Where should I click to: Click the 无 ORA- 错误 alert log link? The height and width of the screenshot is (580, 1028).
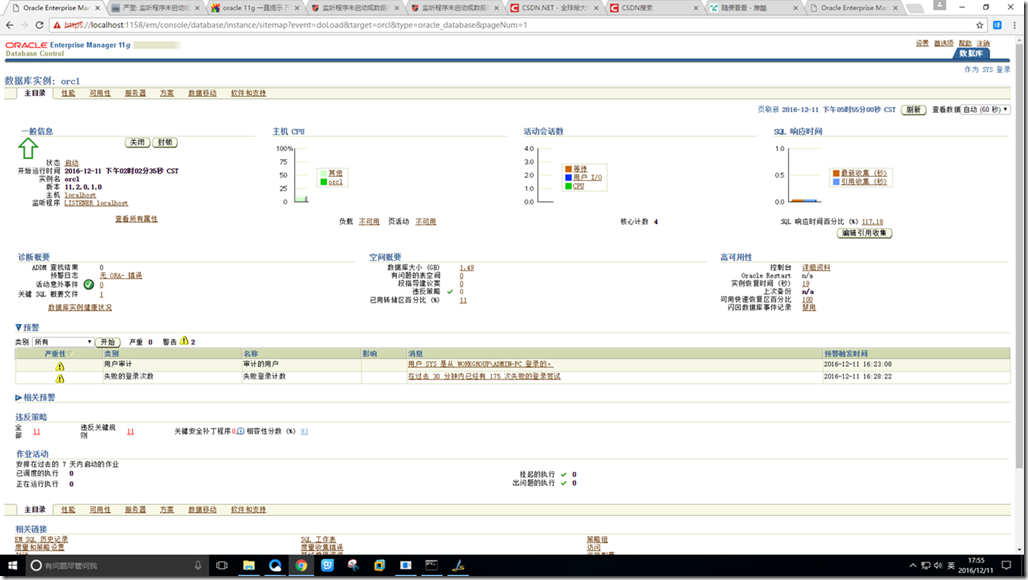(121, 276)
